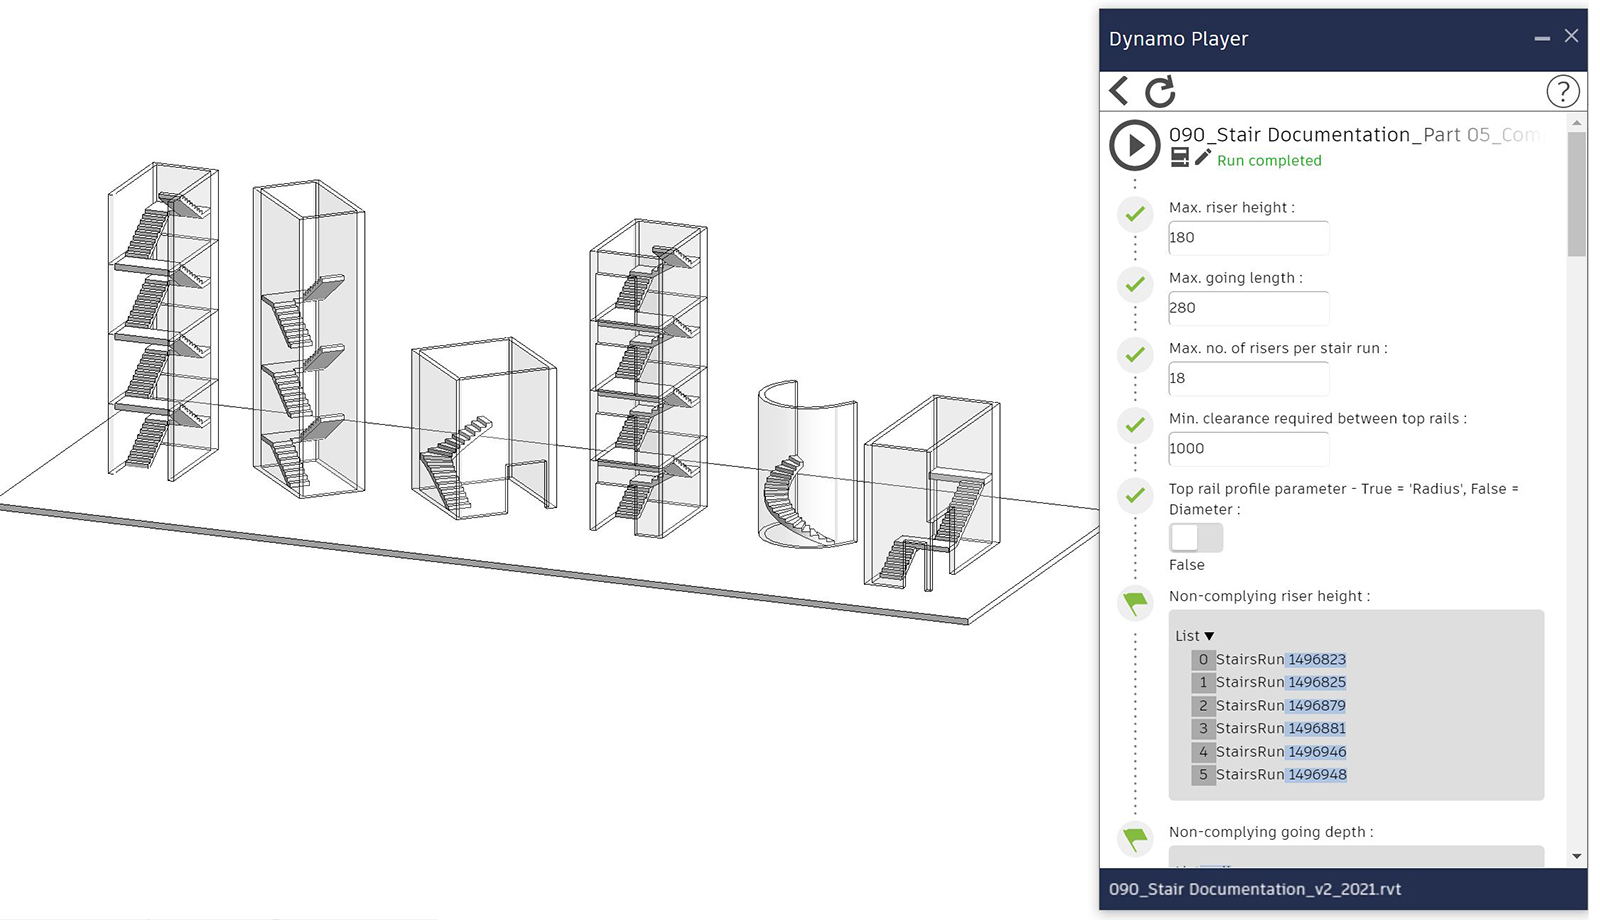Select StairsRun 1496823 element ID link
The height and width of the screenshot is (920, 1600).
(x=1316, y=660)
